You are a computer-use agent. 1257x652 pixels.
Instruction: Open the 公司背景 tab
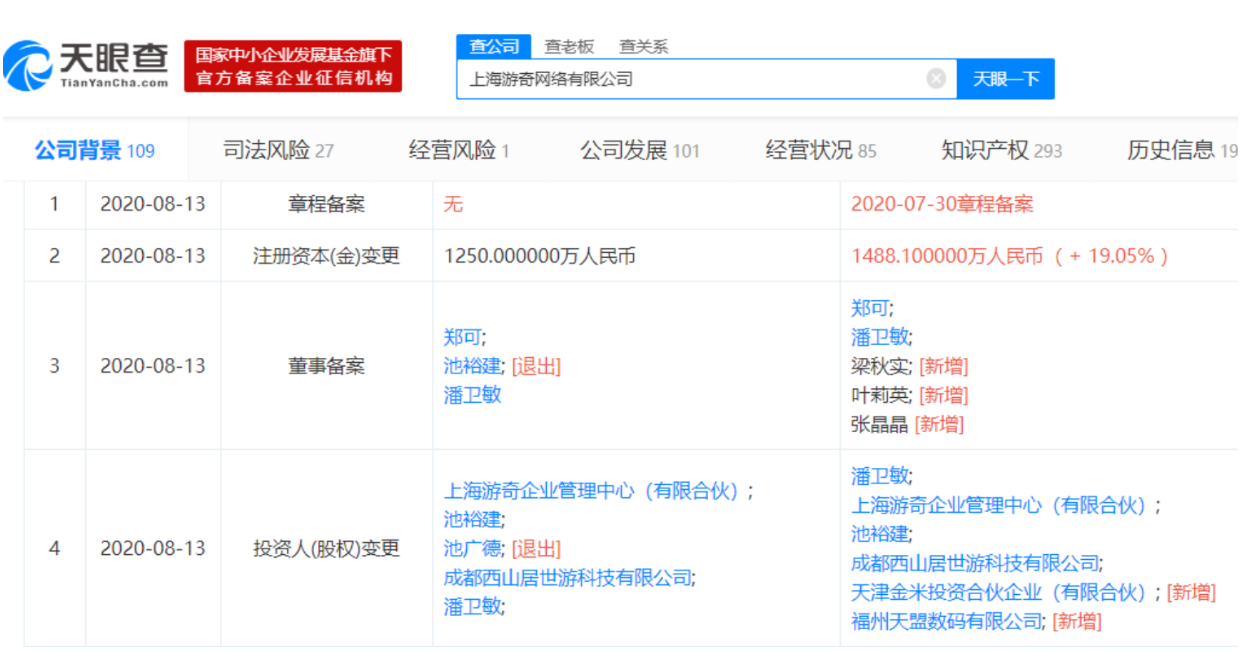(x=94, y=151)
